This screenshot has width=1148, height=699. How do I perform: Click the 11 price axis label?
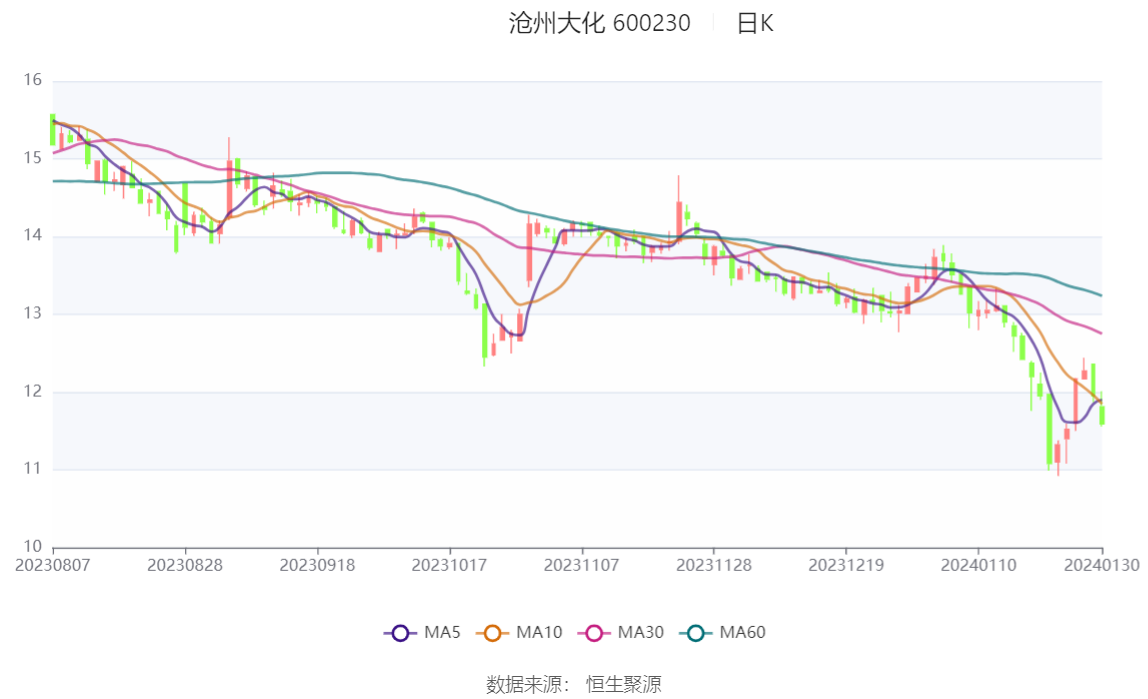point(32,468)
